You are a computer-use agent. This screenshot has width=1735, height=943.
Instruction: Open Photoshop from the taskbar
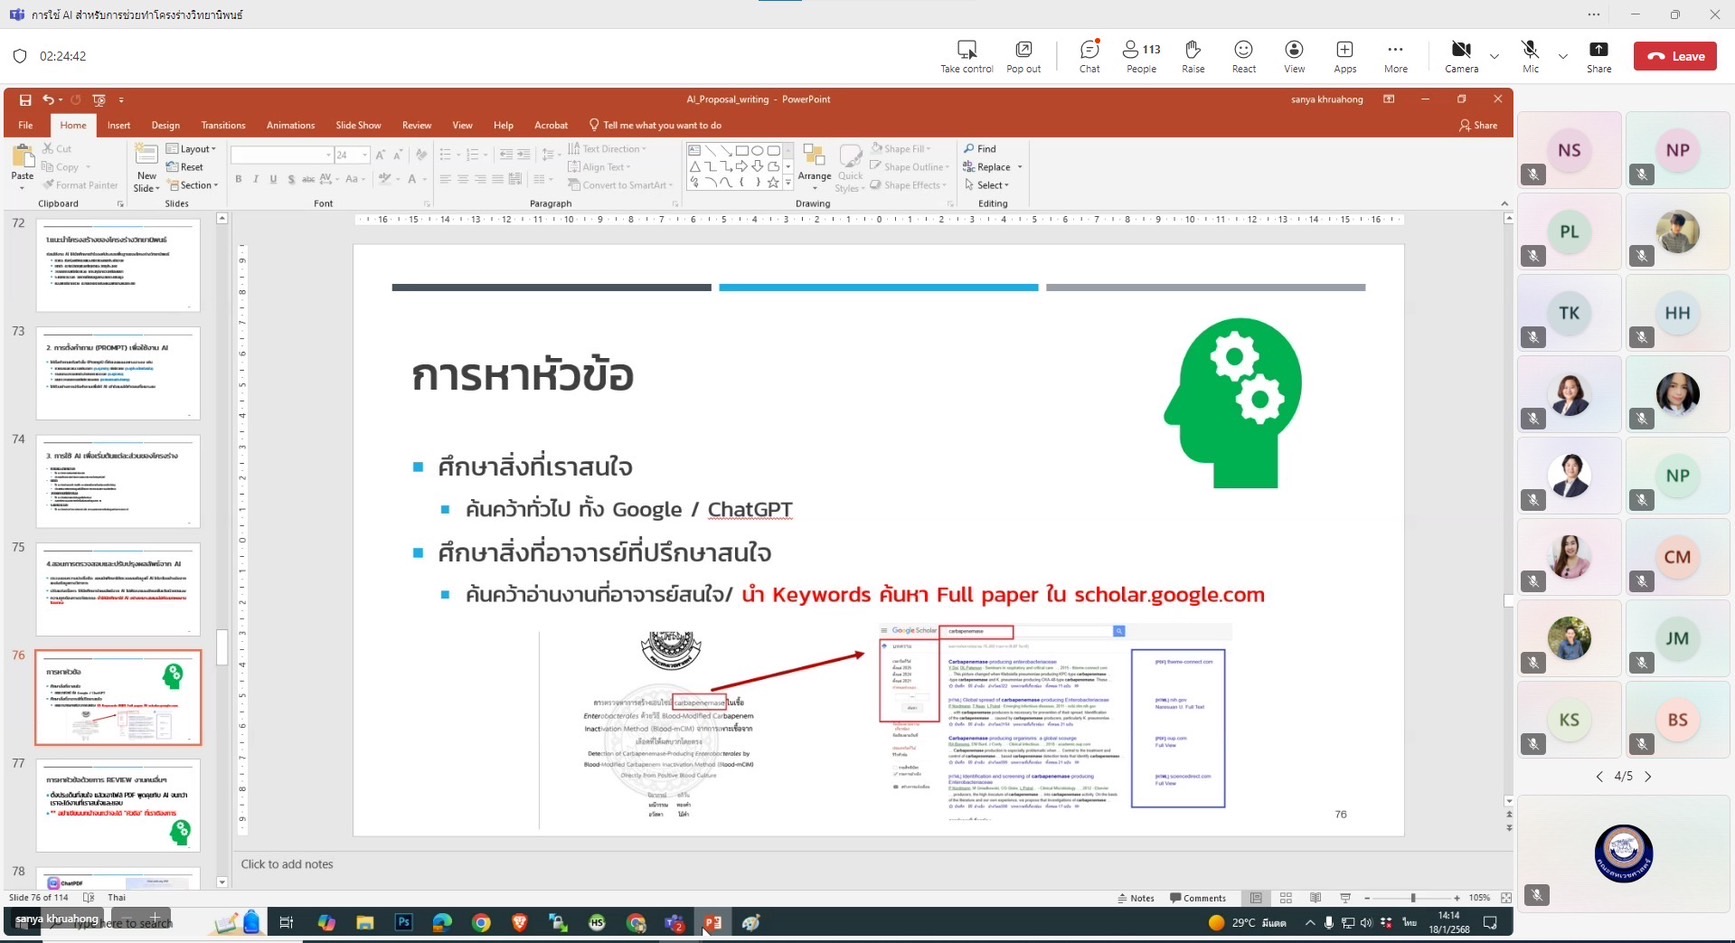click(404, 922)
